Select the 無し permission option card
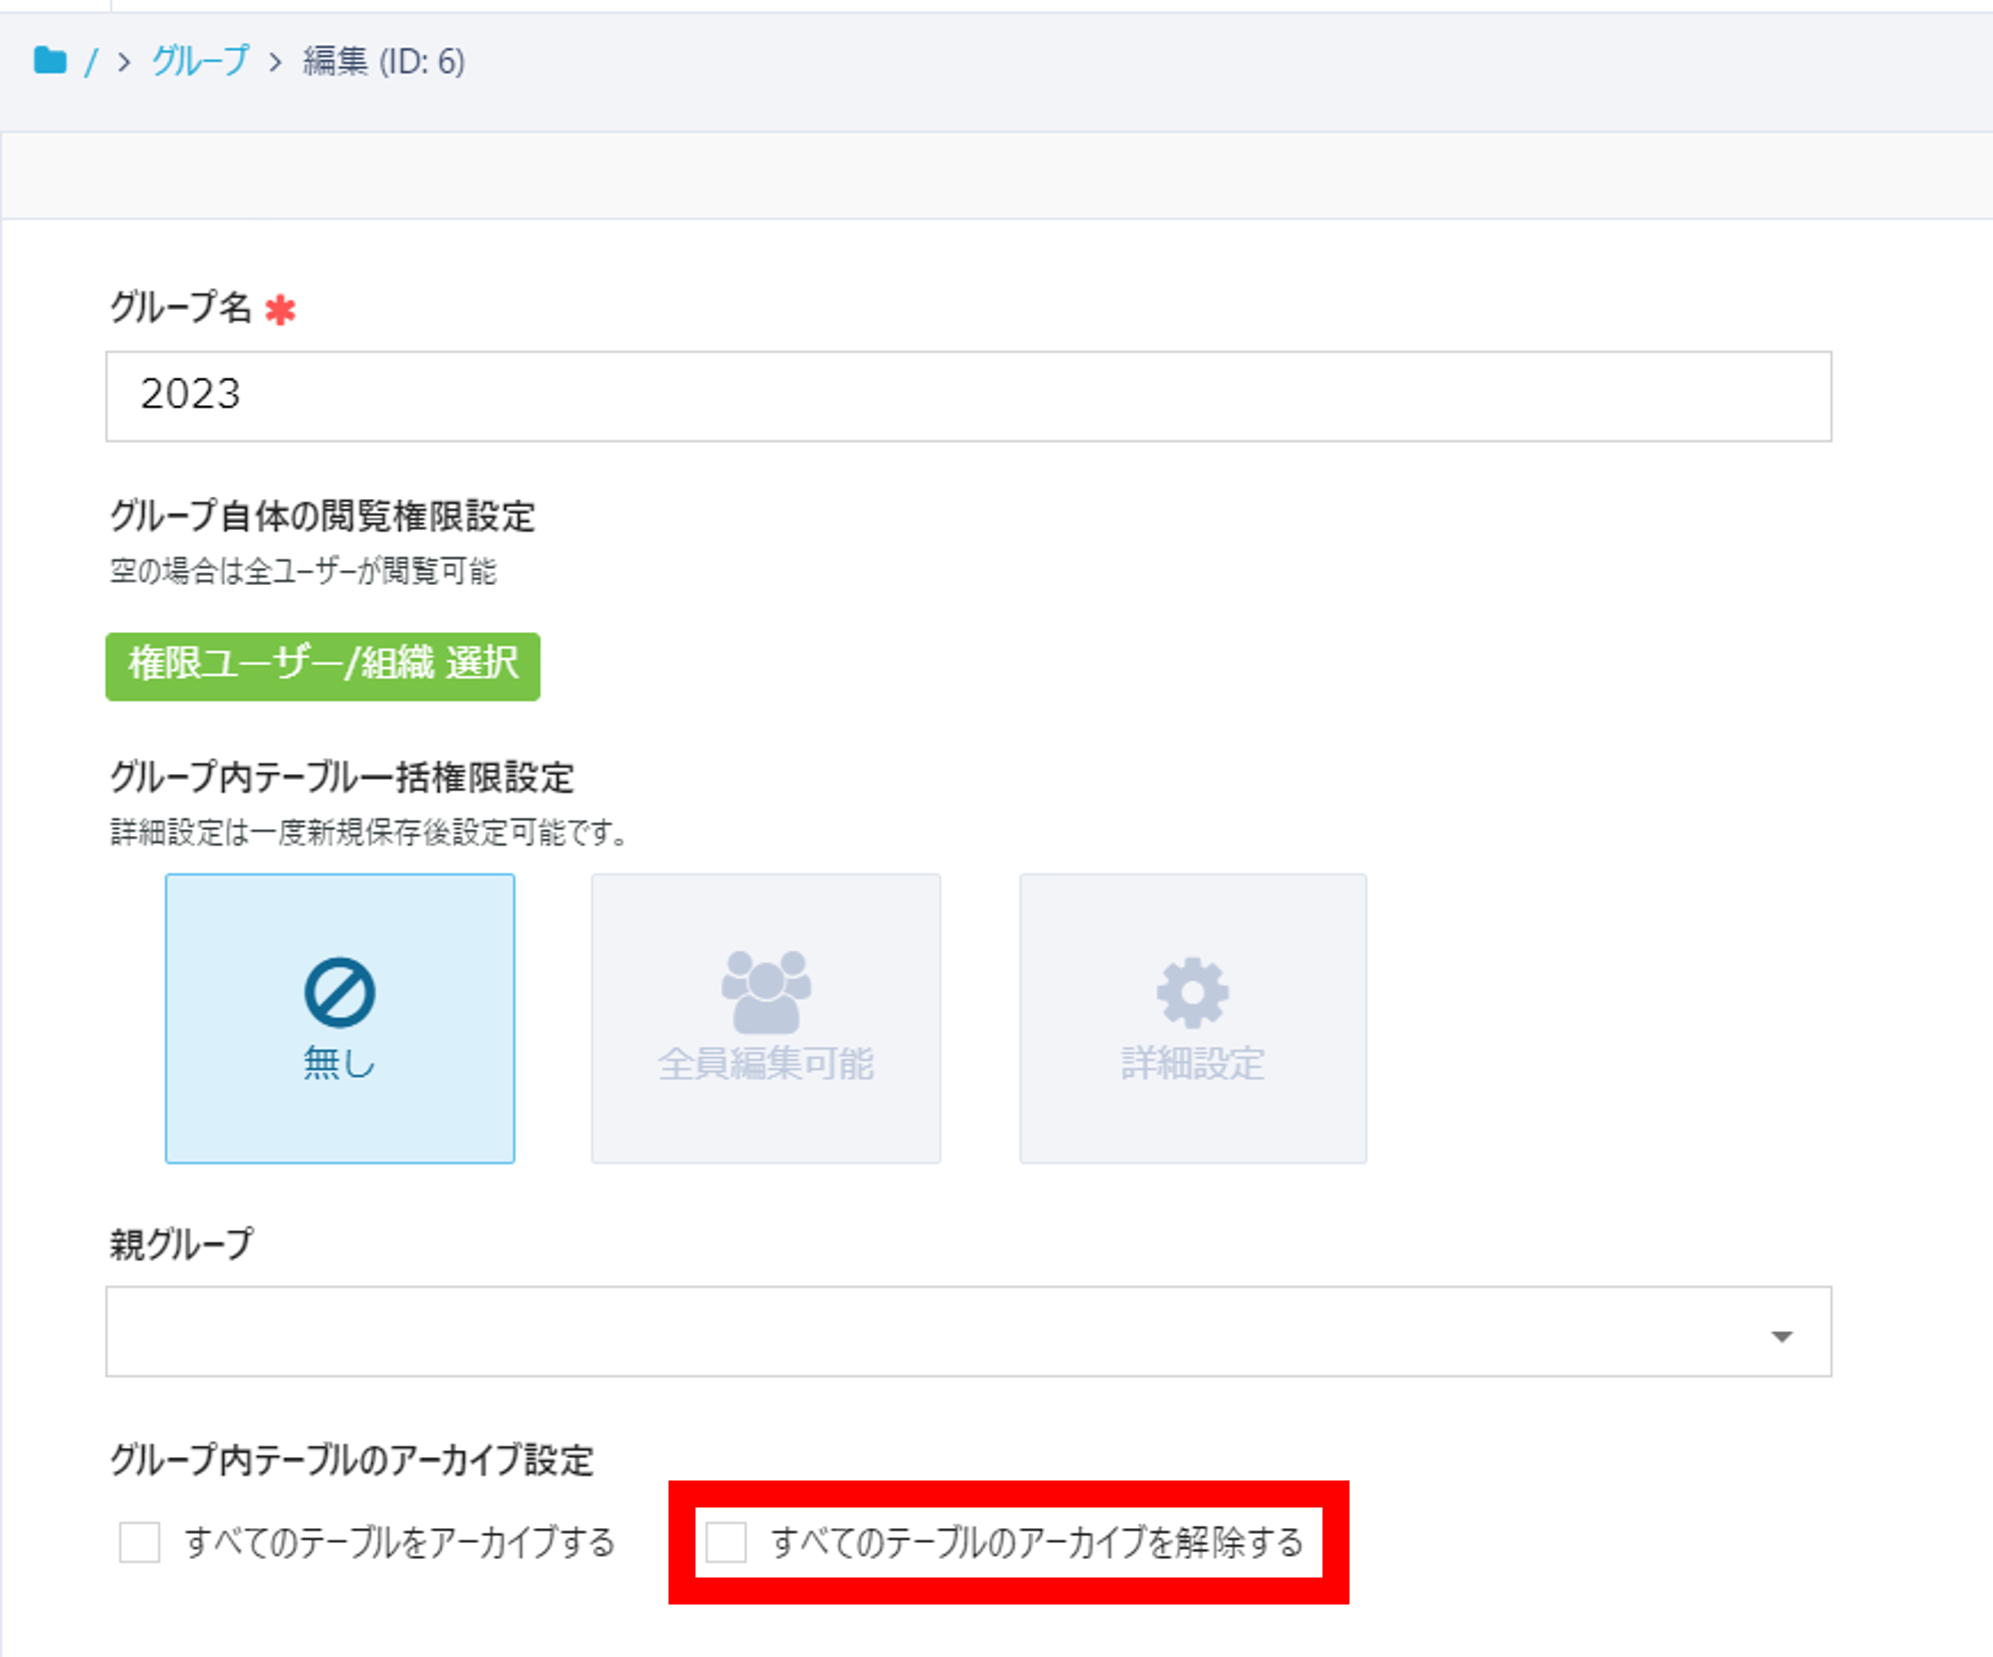 tap(339, 1017)
